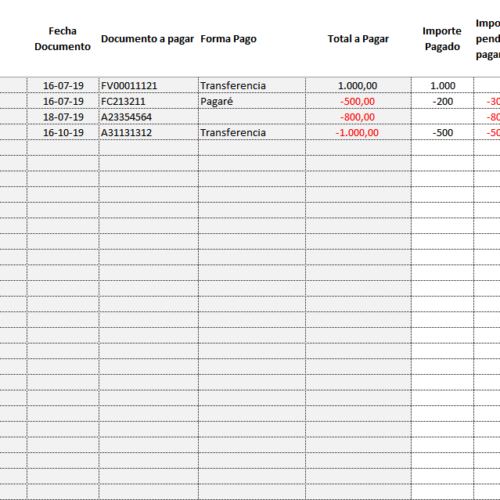The width and height of the screenshot is (500, 500).
Task: Select paid amount 1.000
Action: (x=443, y=85)
